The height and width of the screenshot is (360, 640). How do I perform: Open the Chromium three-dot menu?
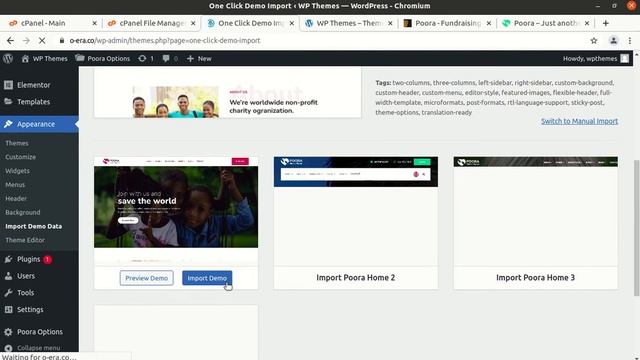(x=630, y=40)
